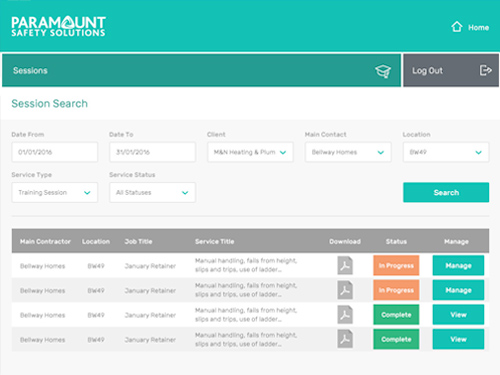The height and width of the screenshot is (375, 500).
Task: Click the Session Search heading
Action: click(x=50, y=103)
